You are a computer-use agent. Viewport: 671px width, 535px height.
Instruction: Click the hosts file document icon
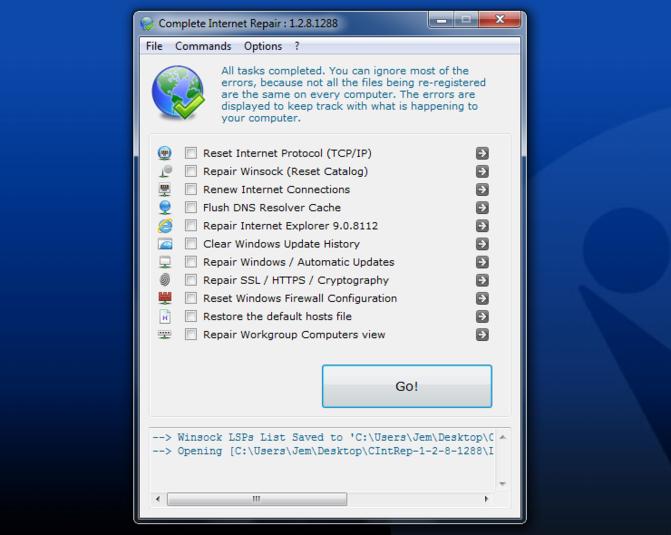[x=165, y=316]
